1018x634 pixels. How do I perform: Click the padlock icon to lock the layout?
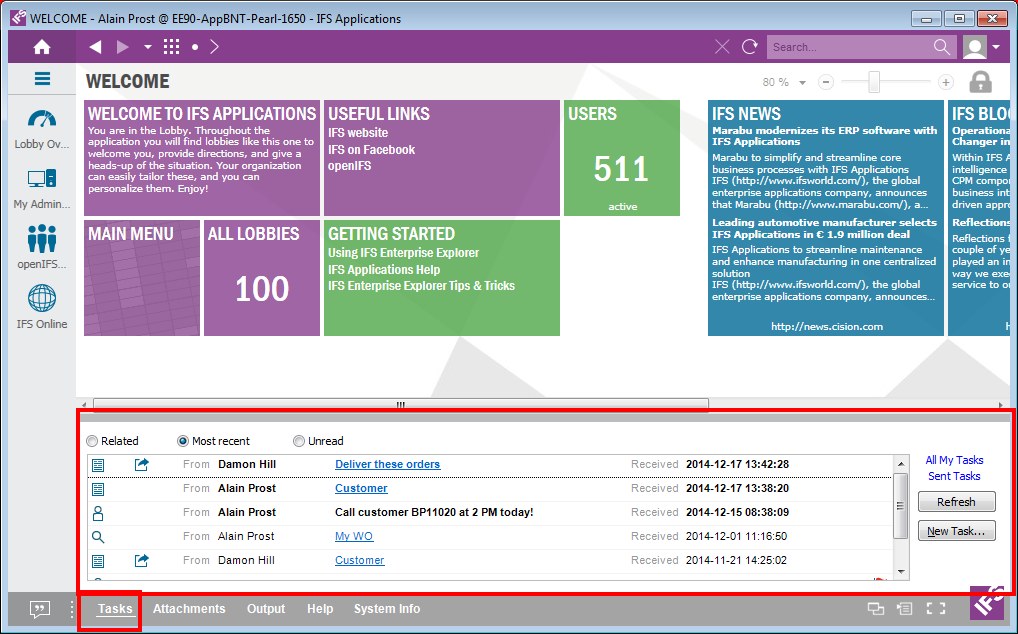pos(980,82)
